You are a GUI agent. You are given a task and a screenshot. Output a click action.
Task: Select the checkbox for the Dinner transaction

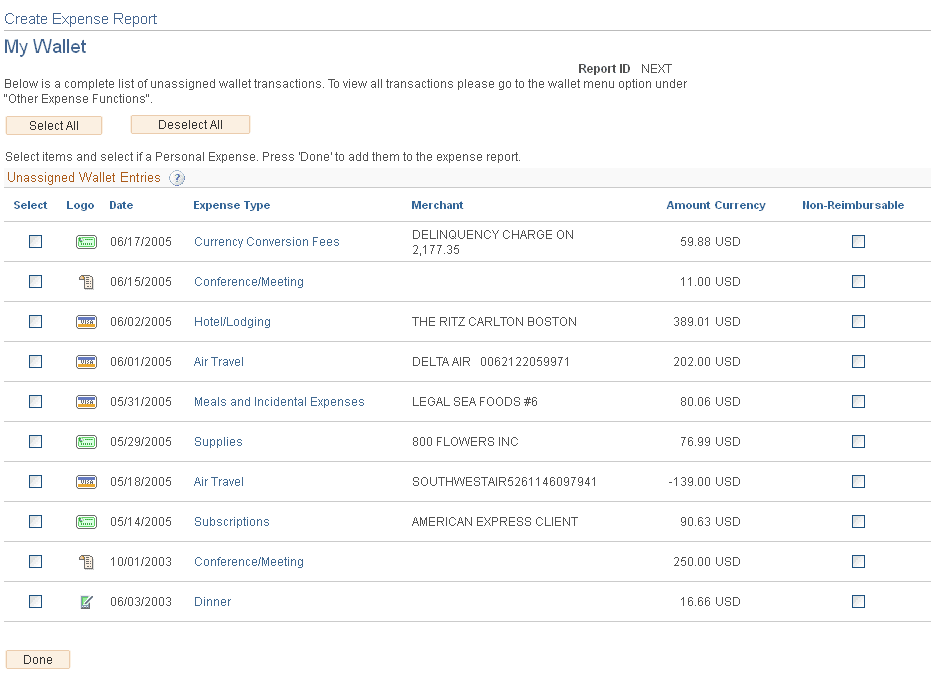35,601
